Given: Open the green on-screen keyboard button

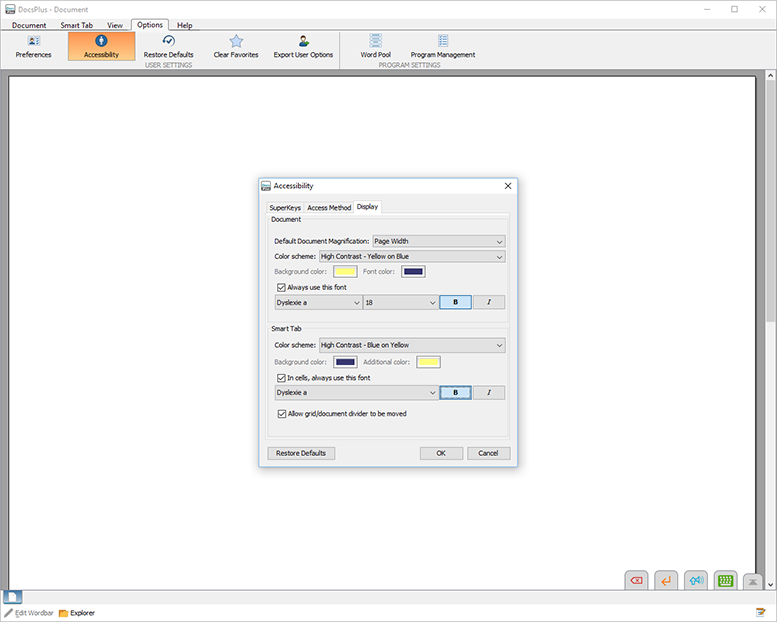Looking at the screenshot, I should [x=726, y=580].
